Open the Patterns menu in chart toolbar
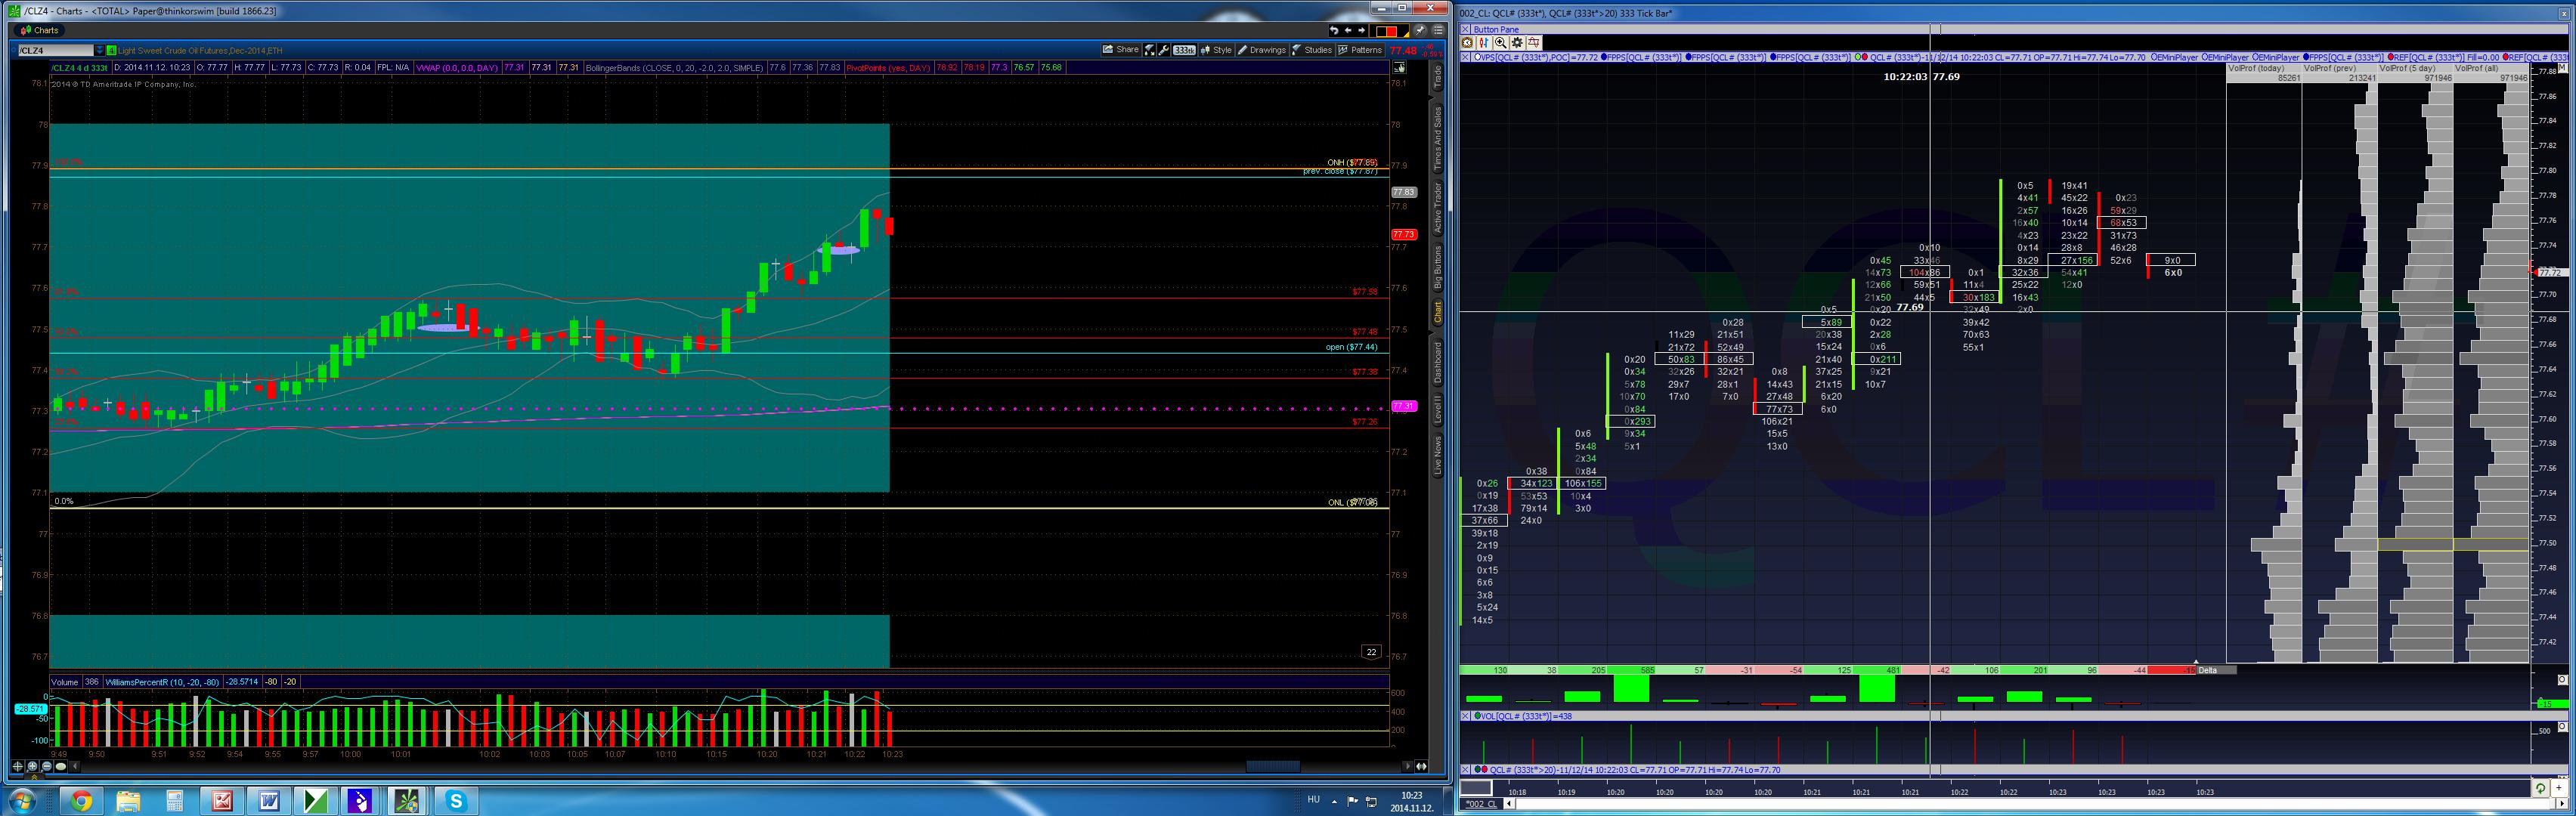Image resolution: width=2576 pixels, height=816 pixels. click(x=1360, y=49)
